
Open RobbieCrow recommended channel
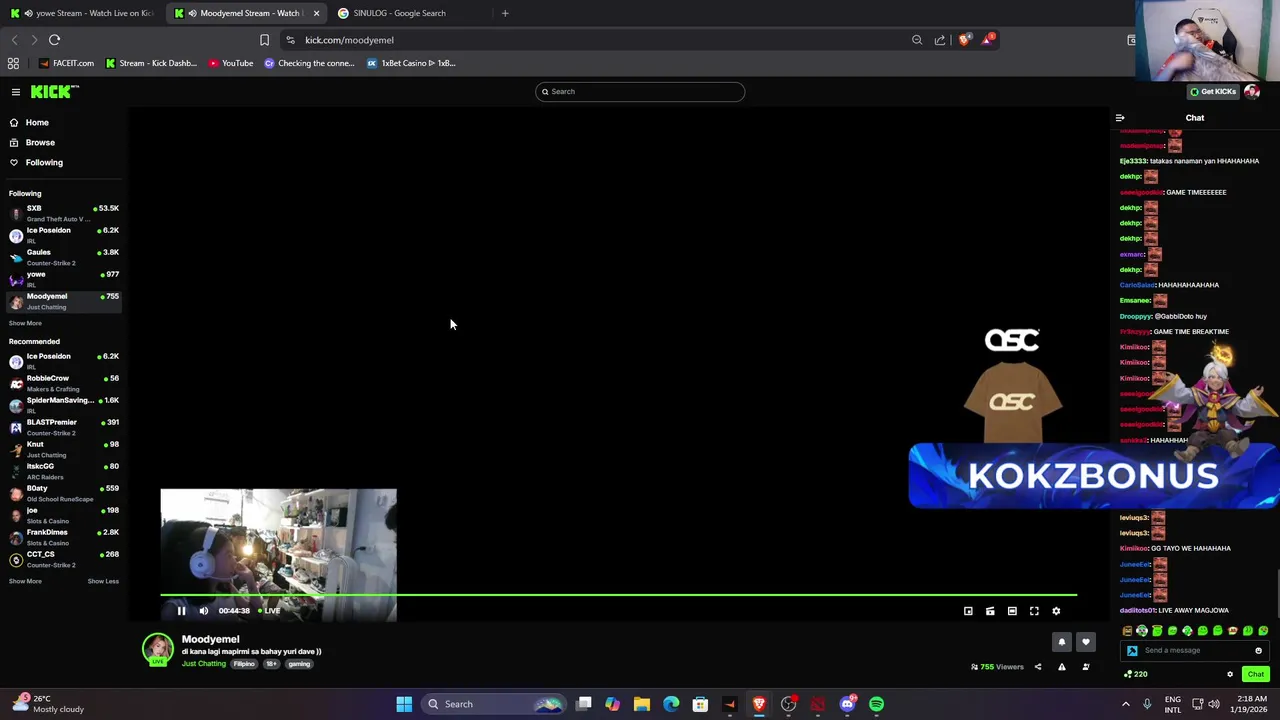pos(64,383)
